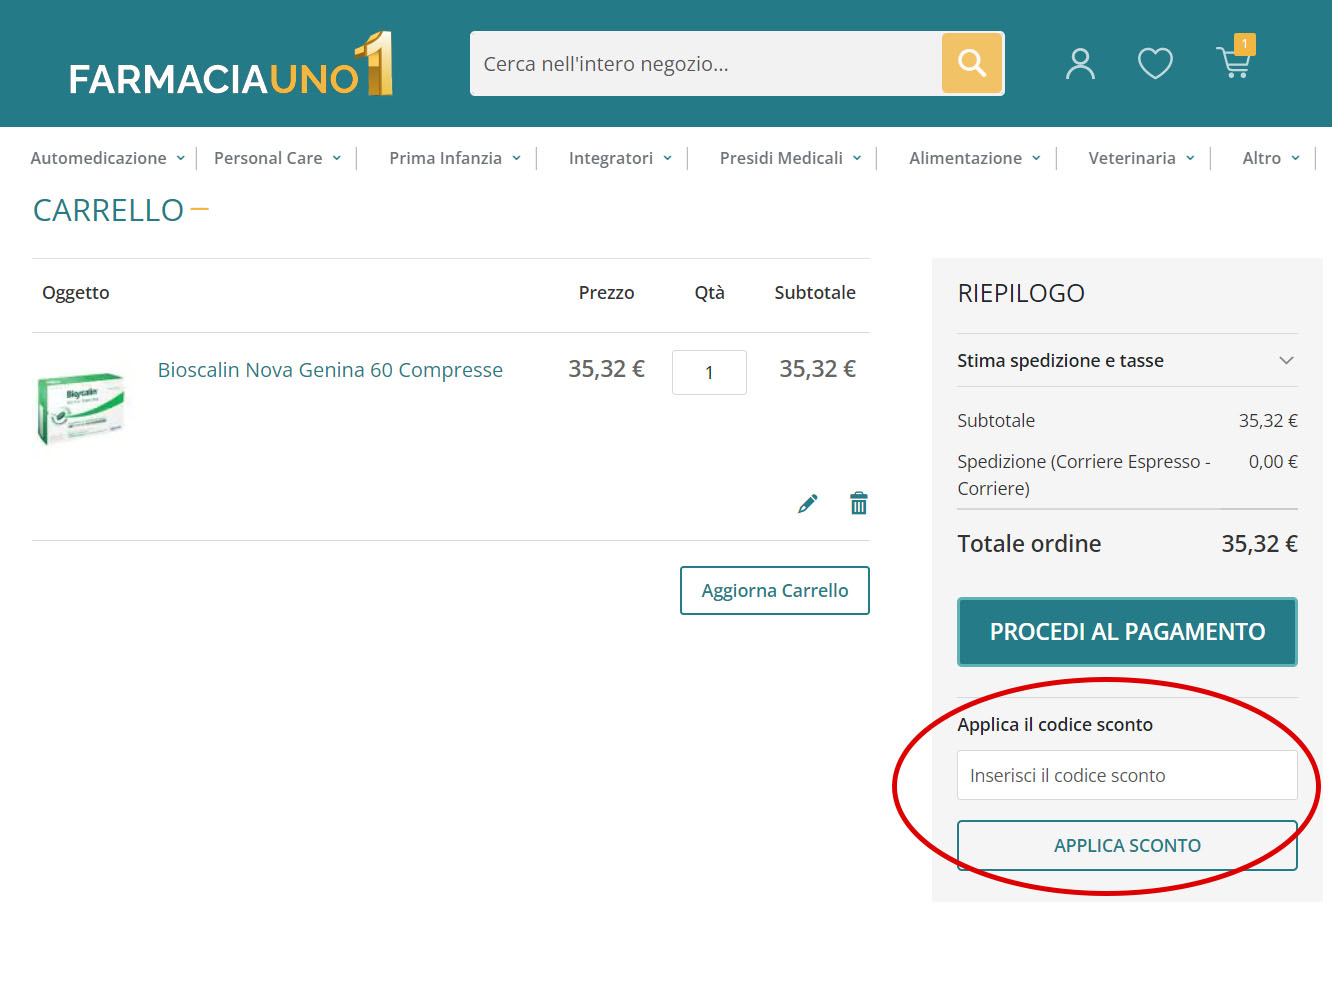Expand the Veterinaria menu
The height and width of the screenshot is (985, 1332).
(x=1141, y=158)
